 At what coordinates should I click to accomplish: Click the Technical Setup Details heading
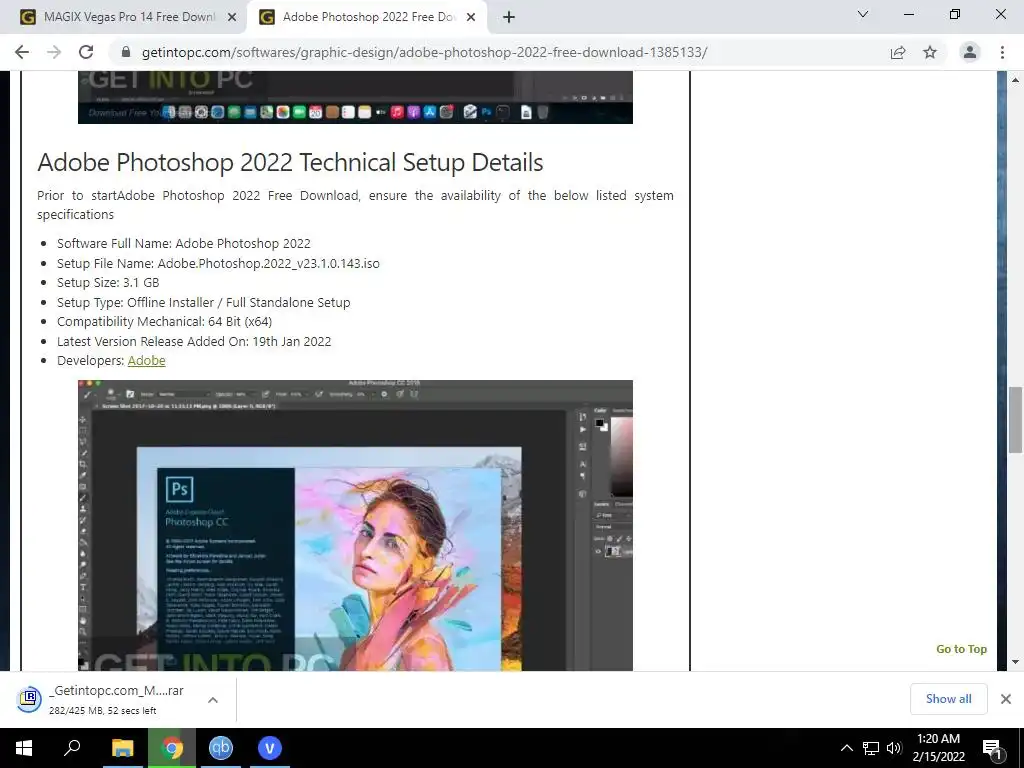(290, 162)
